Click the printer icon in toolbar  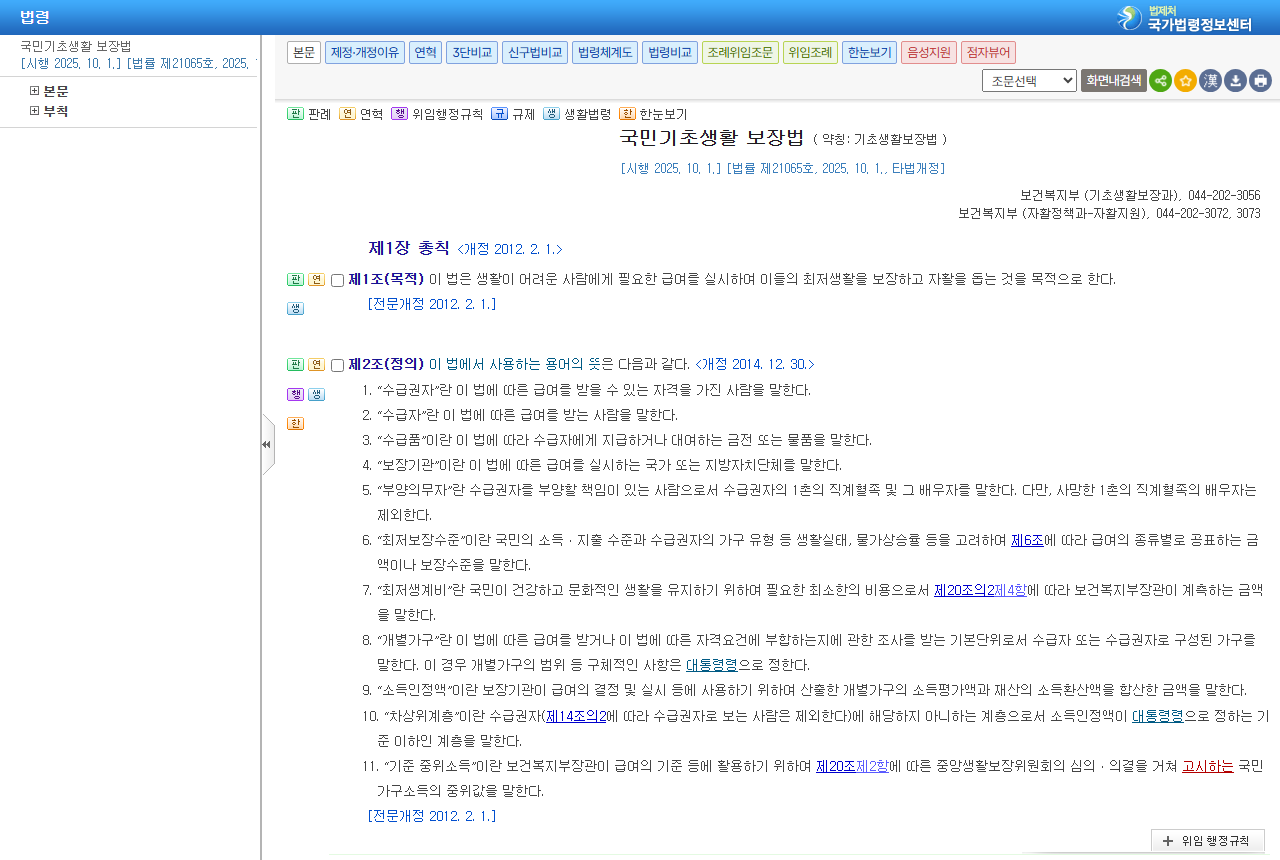[1260, 81]
